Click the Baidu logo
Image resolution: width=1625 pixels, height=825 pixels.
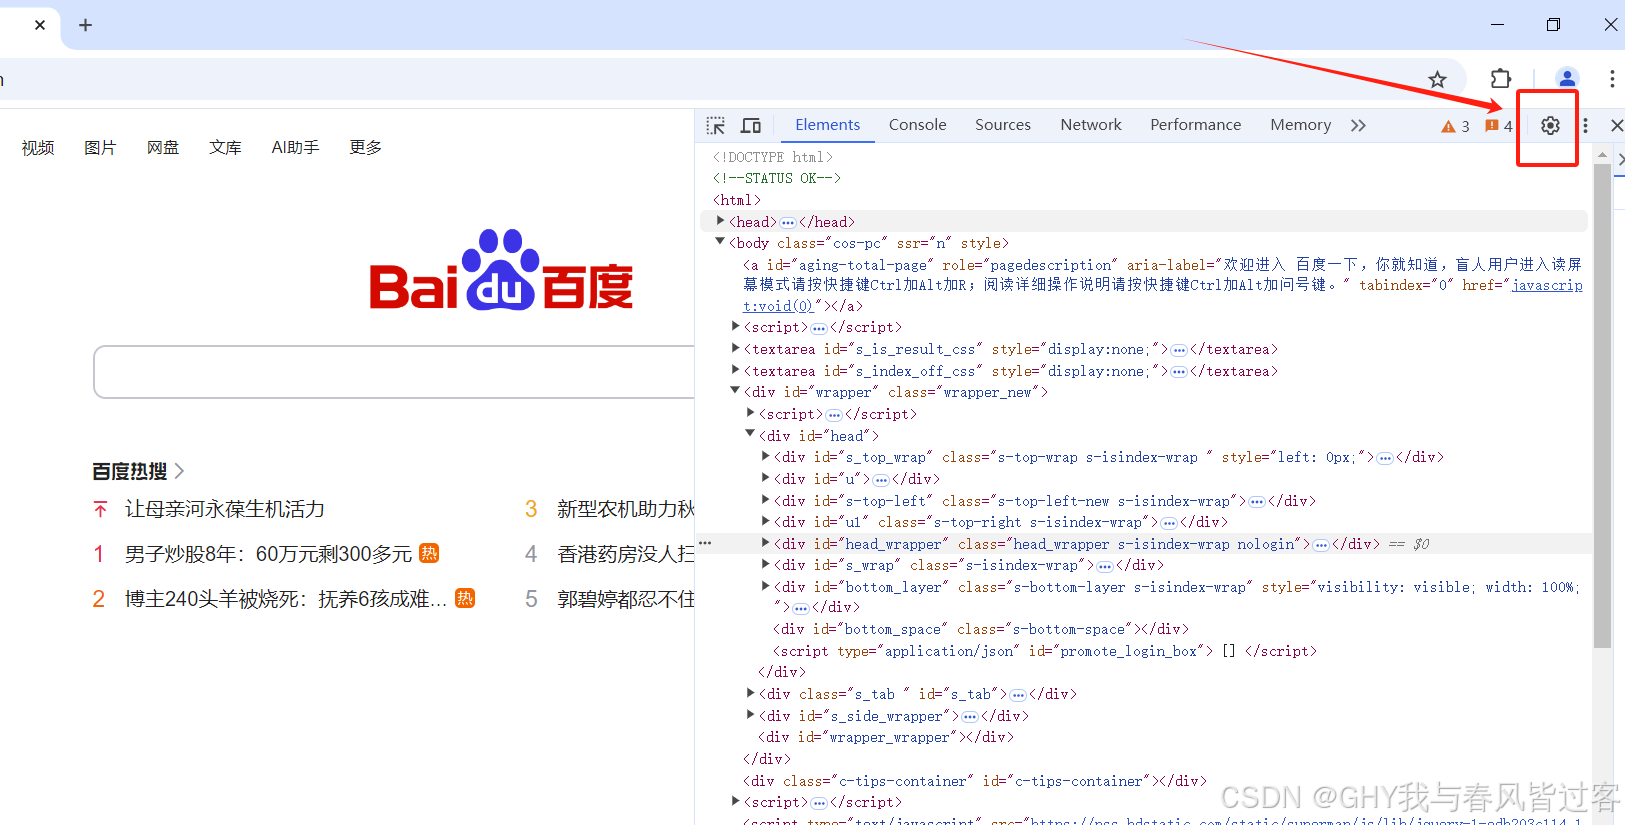501,270
